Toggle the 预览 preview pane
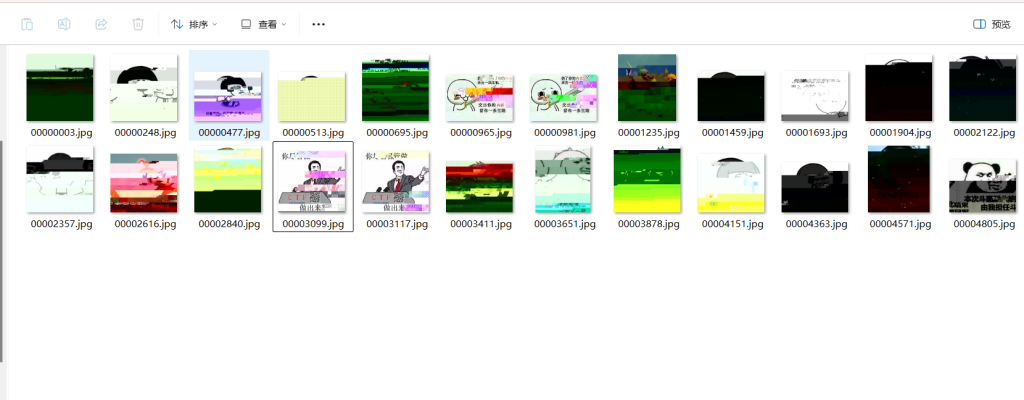The image size is (1024, 400). 991,24
